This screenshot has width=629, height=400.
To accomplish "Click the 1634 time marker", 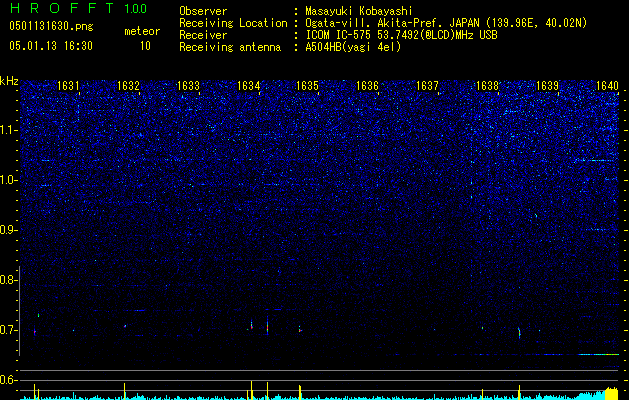I will [x=248, y=85].
